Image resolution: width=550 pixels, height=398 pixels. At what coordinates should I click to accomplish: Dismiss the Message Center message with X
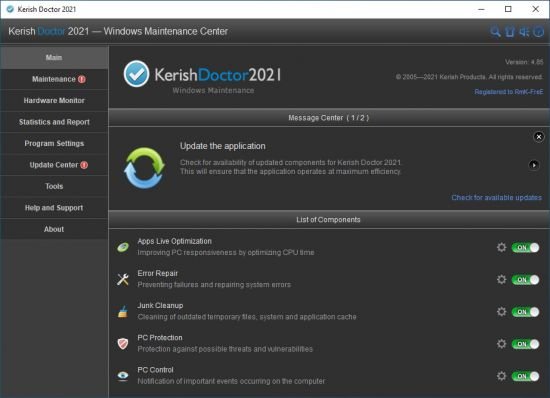pos(539,137)
